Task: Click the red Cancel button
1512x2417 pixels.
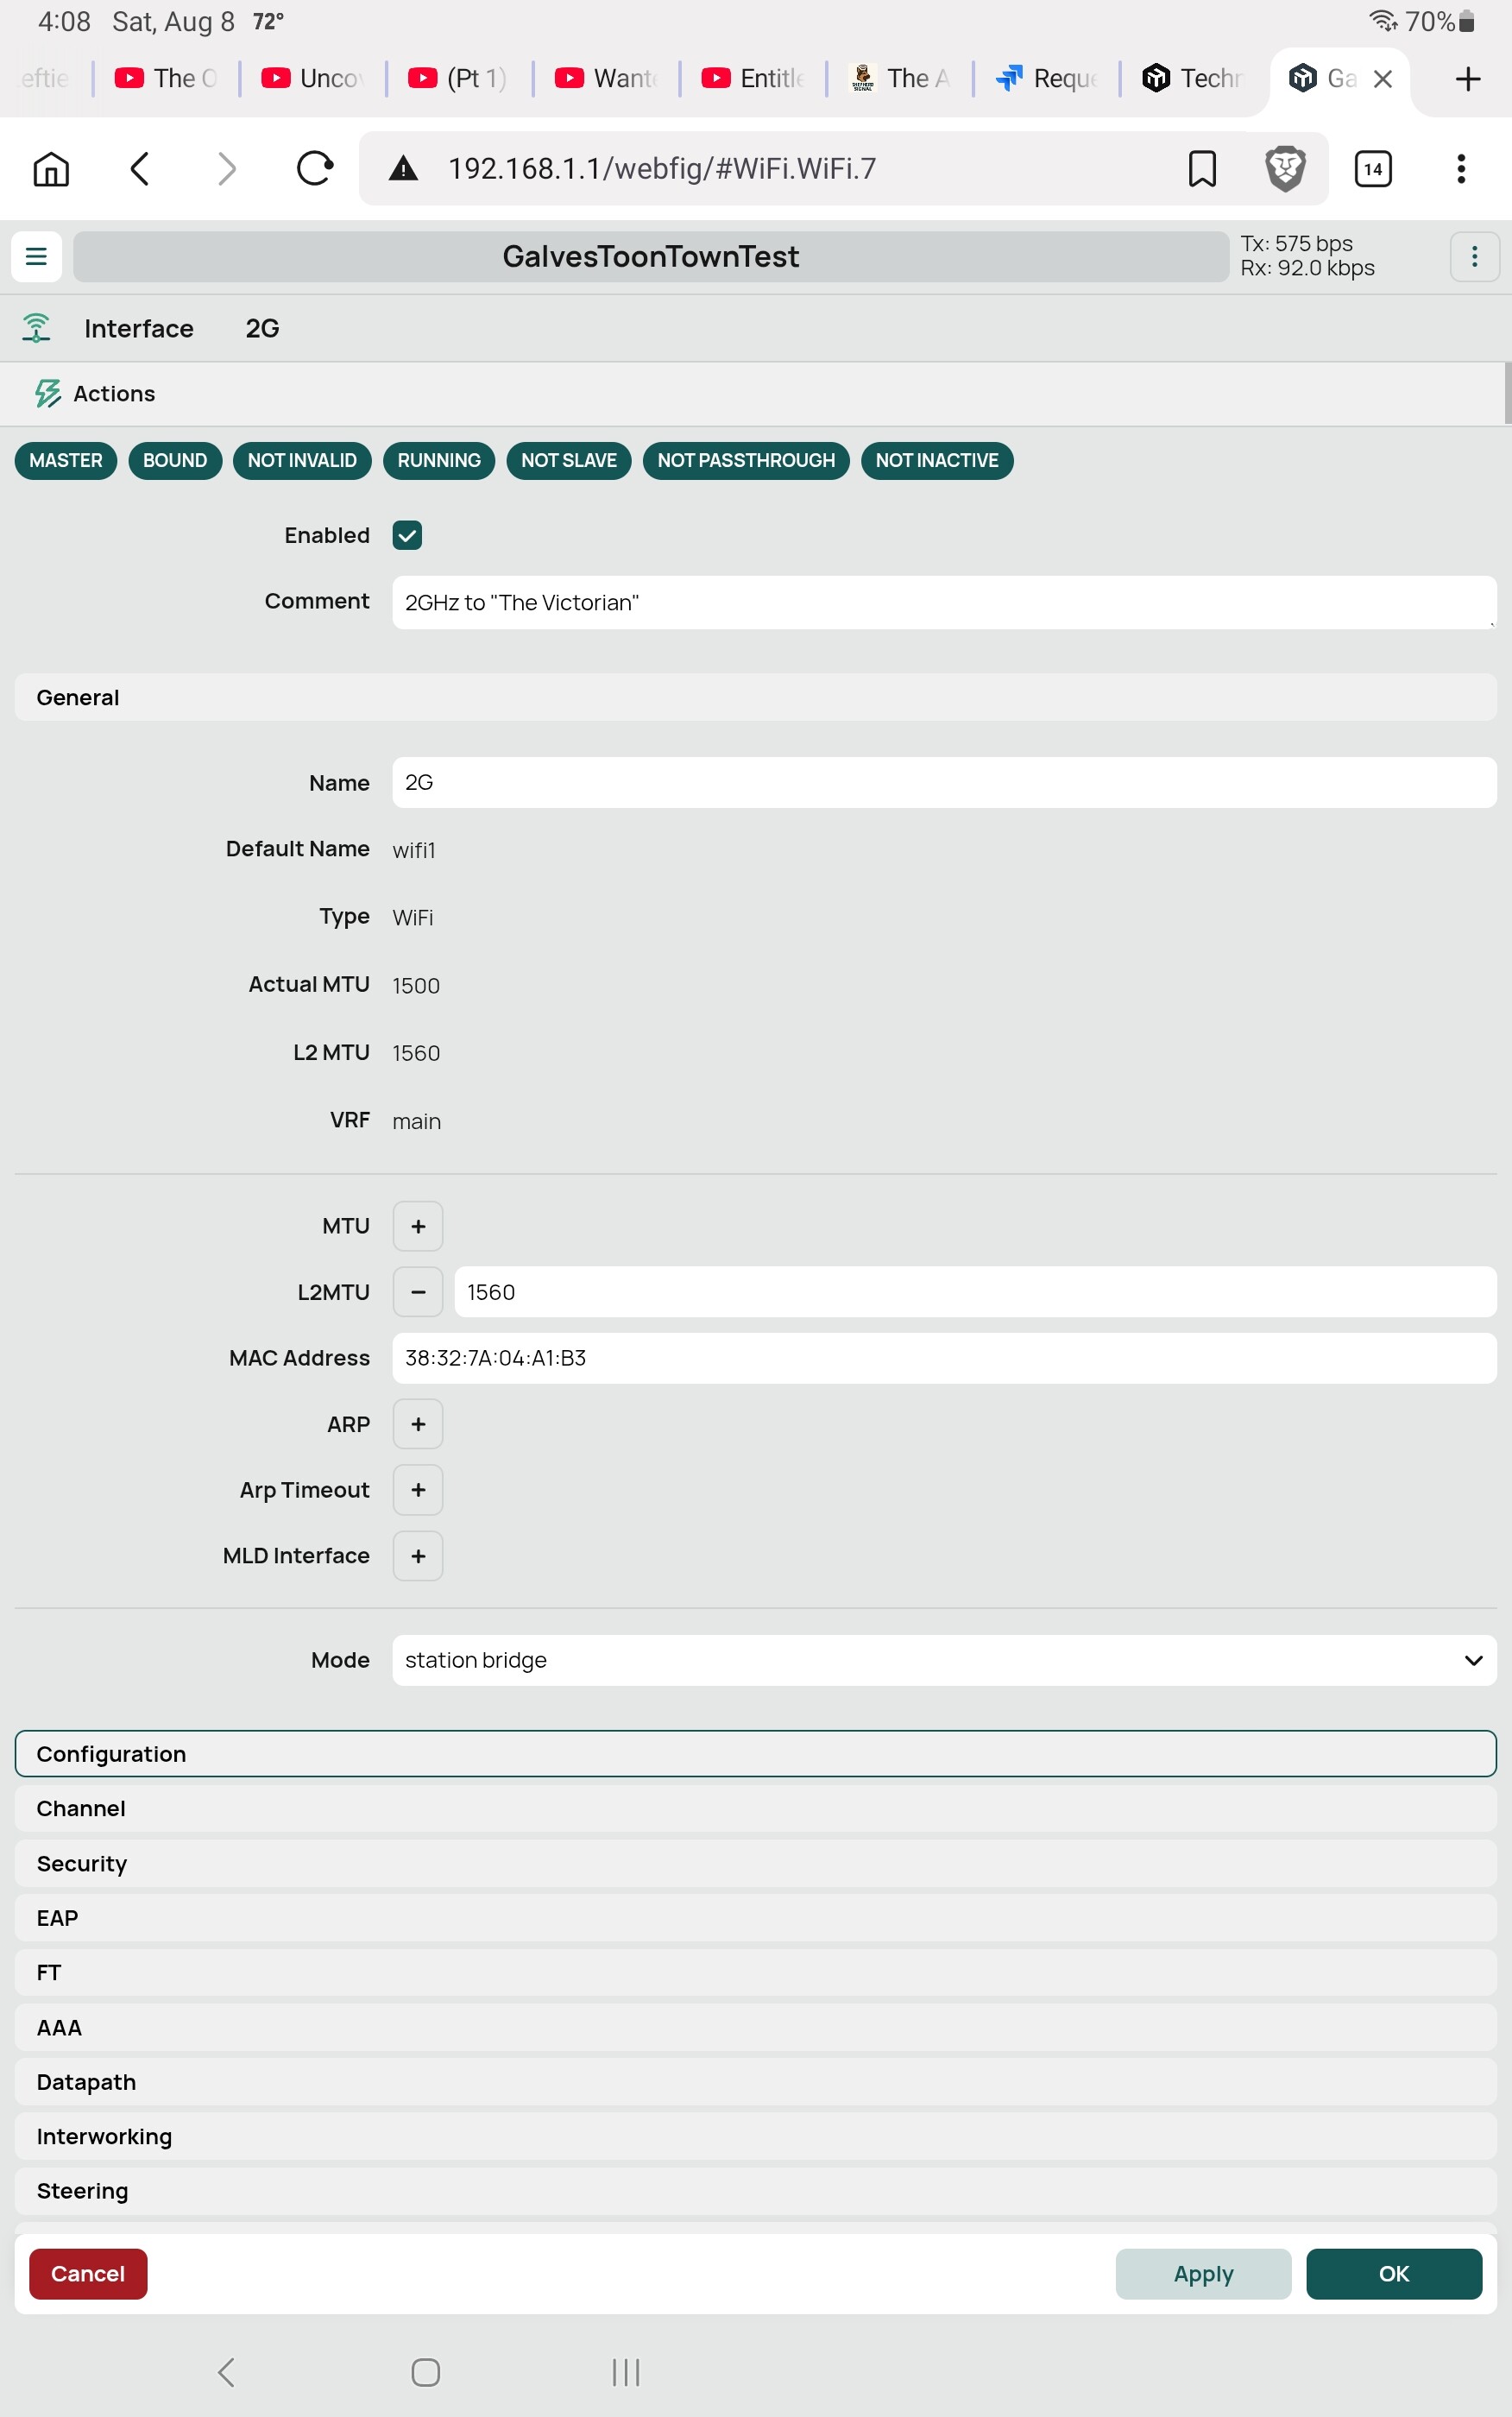Action: 88,2274
